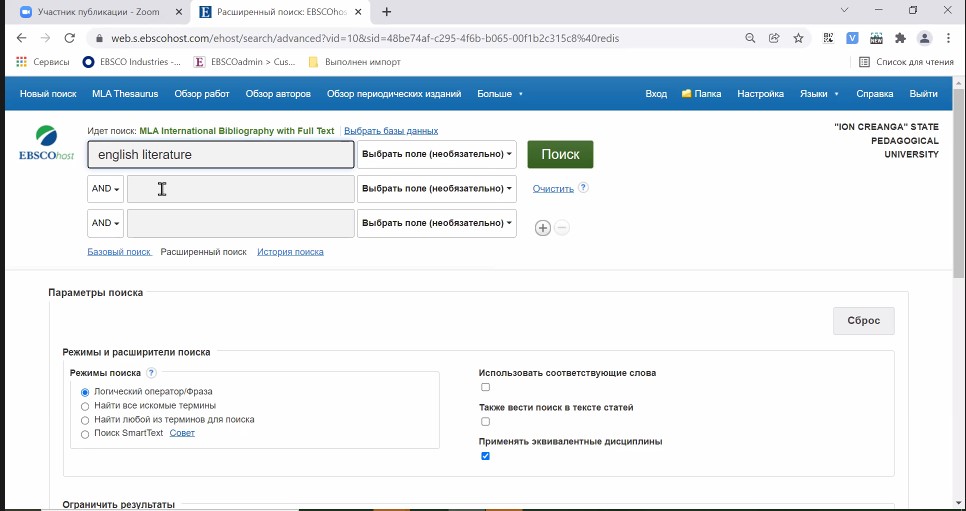Switch to the Zoom browser tab

tap(99, 12)
